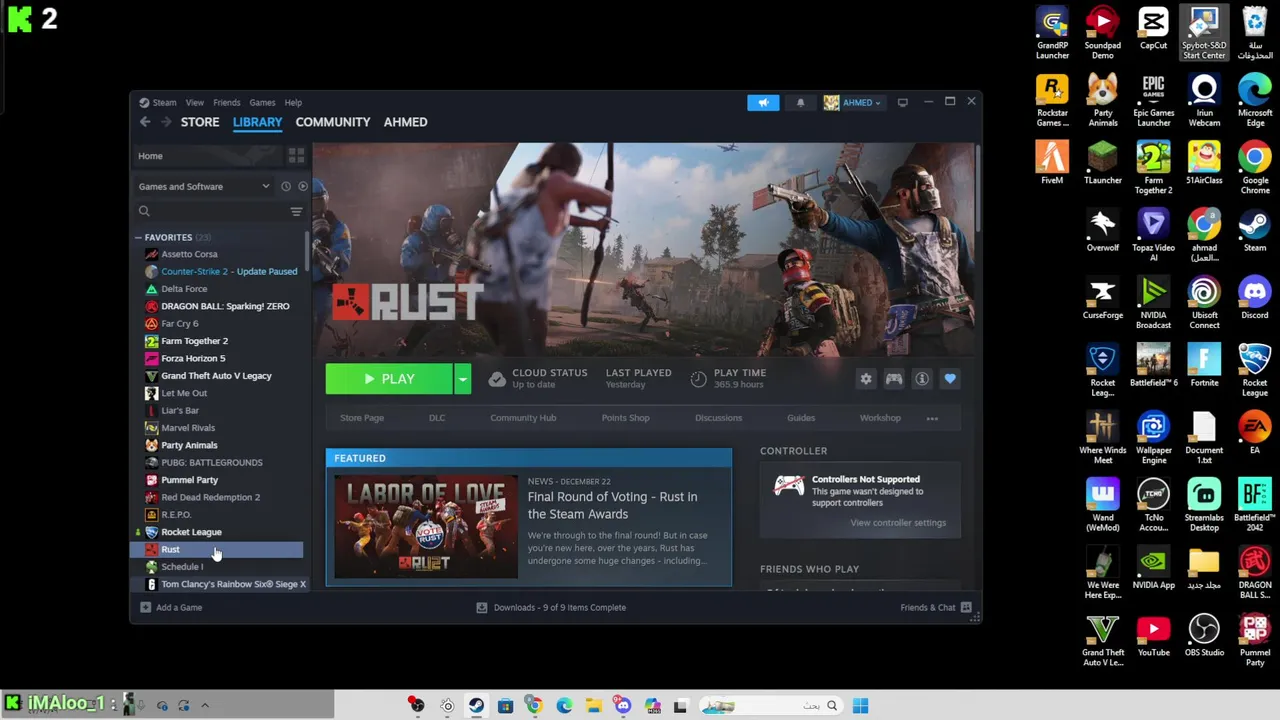The image size is (1280, 720).
Task: Open the Games menu
Action: tap(262, 102)
